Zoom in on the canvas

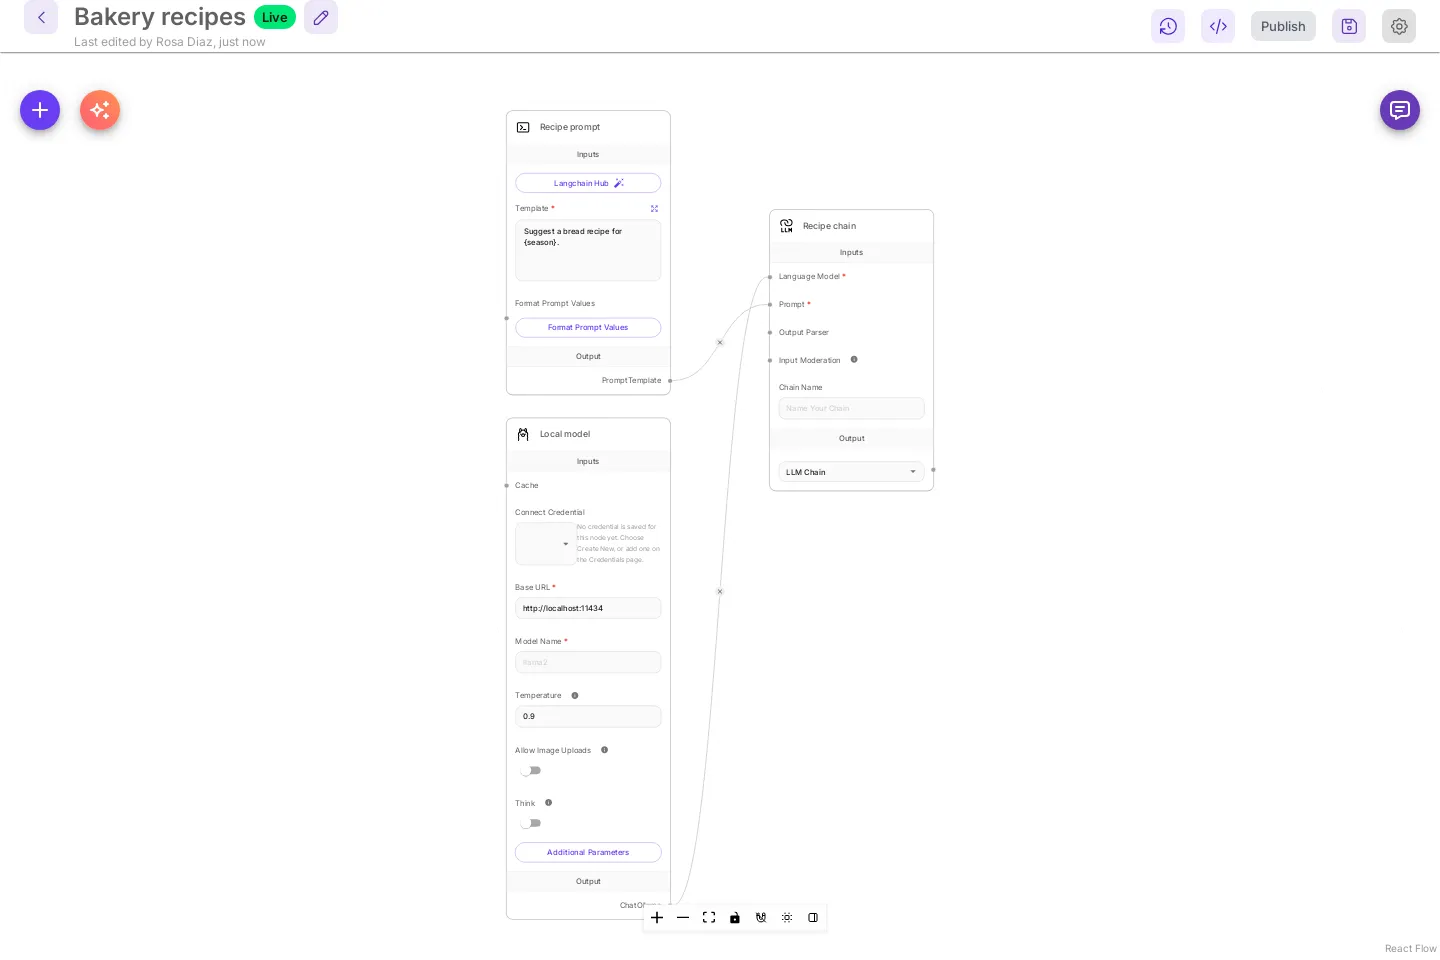tap(657, 917)
